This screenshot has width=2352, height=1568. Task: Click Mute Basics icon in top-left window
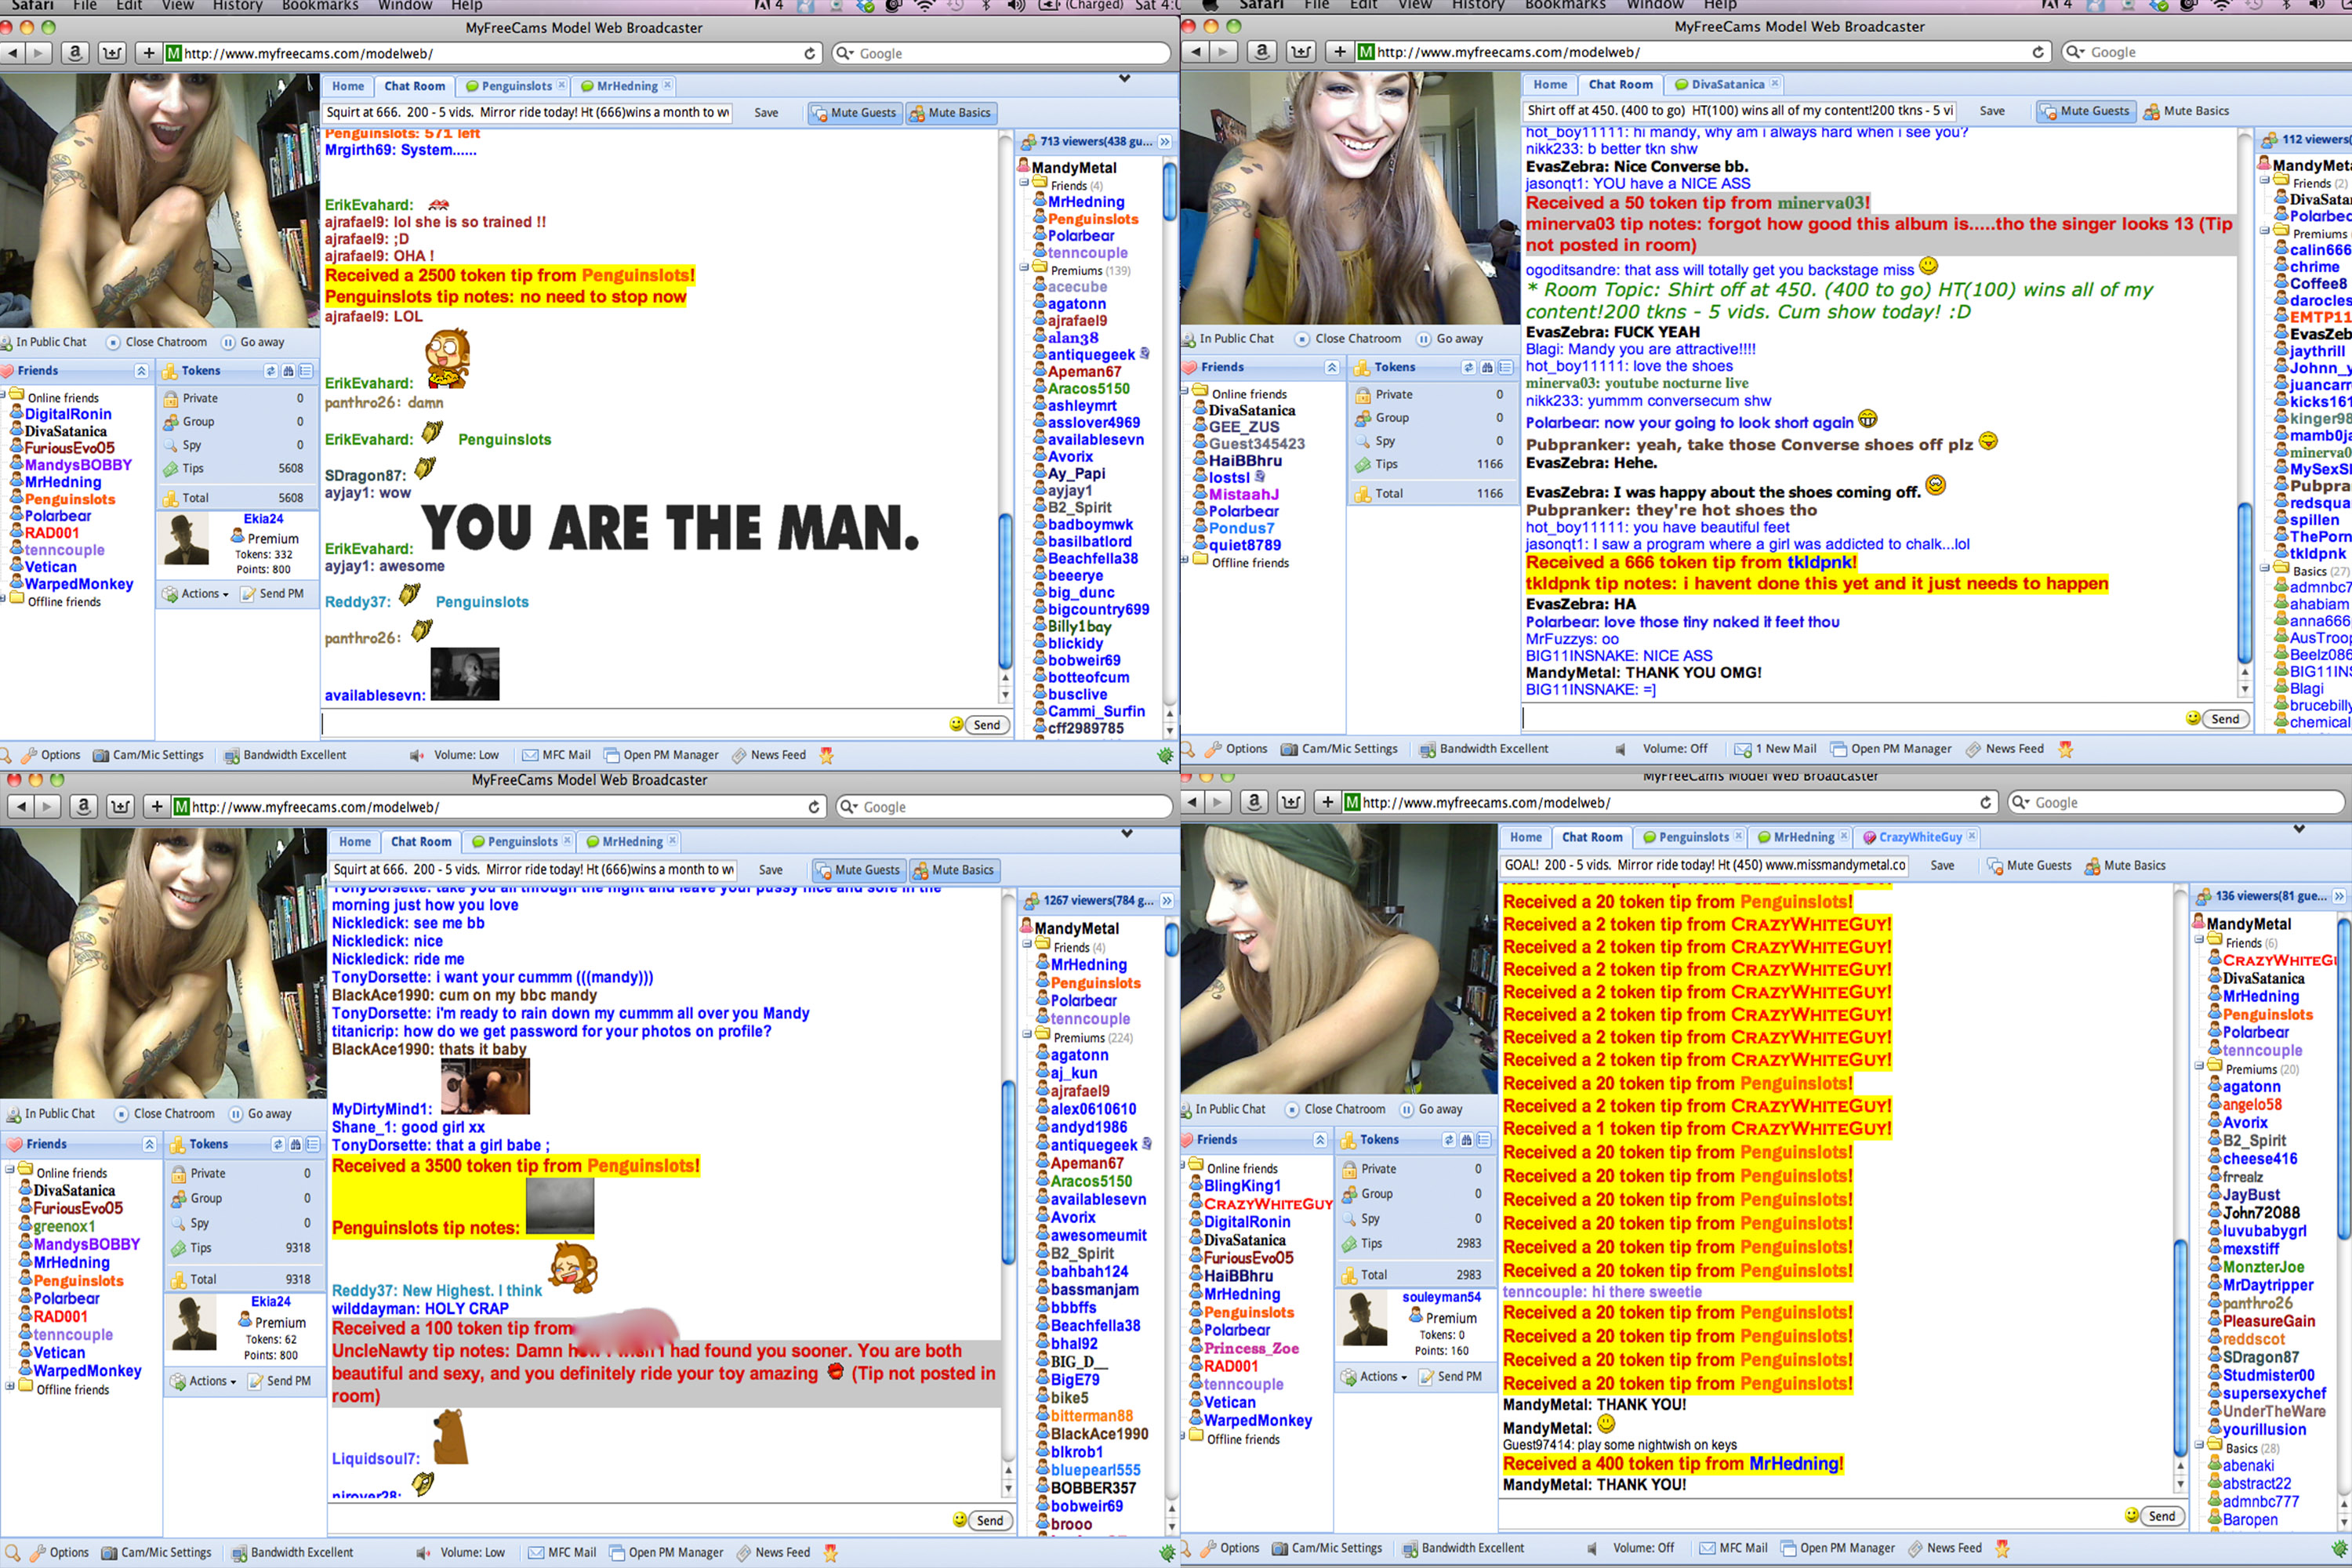tap(916, 113)
